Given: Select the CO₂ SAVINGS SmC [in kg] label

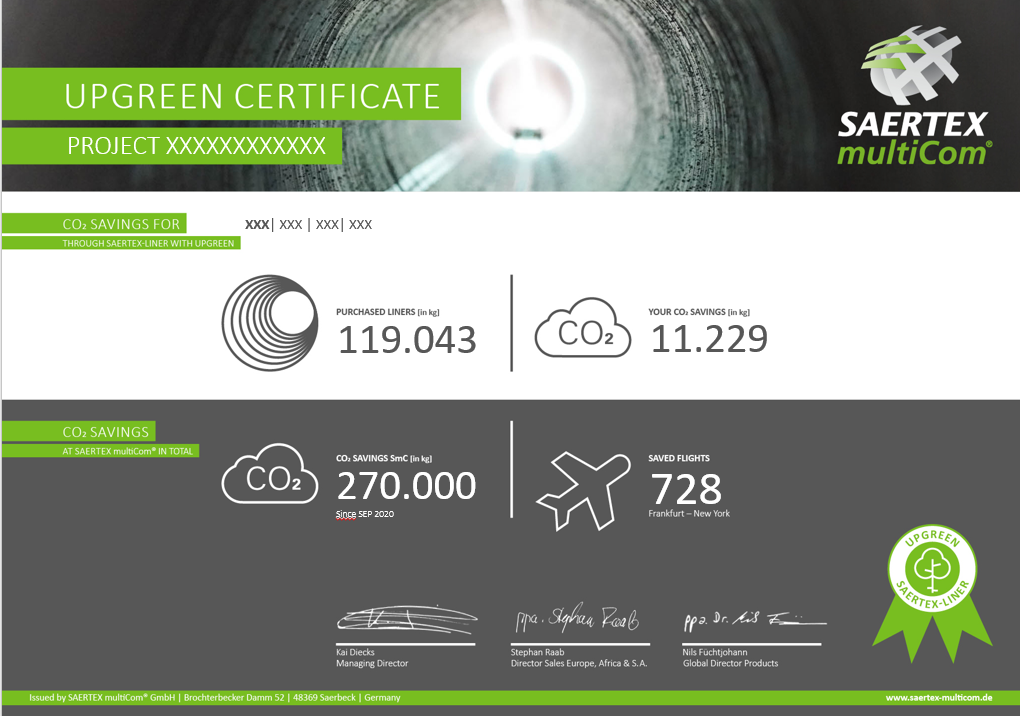Looking at the screenshot, I should point(384,458).
